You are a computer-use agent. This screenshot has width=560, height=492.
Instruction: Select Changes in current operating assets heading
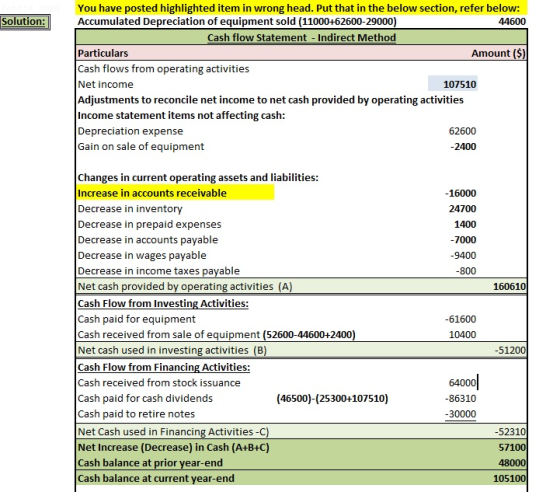(198, 177)
